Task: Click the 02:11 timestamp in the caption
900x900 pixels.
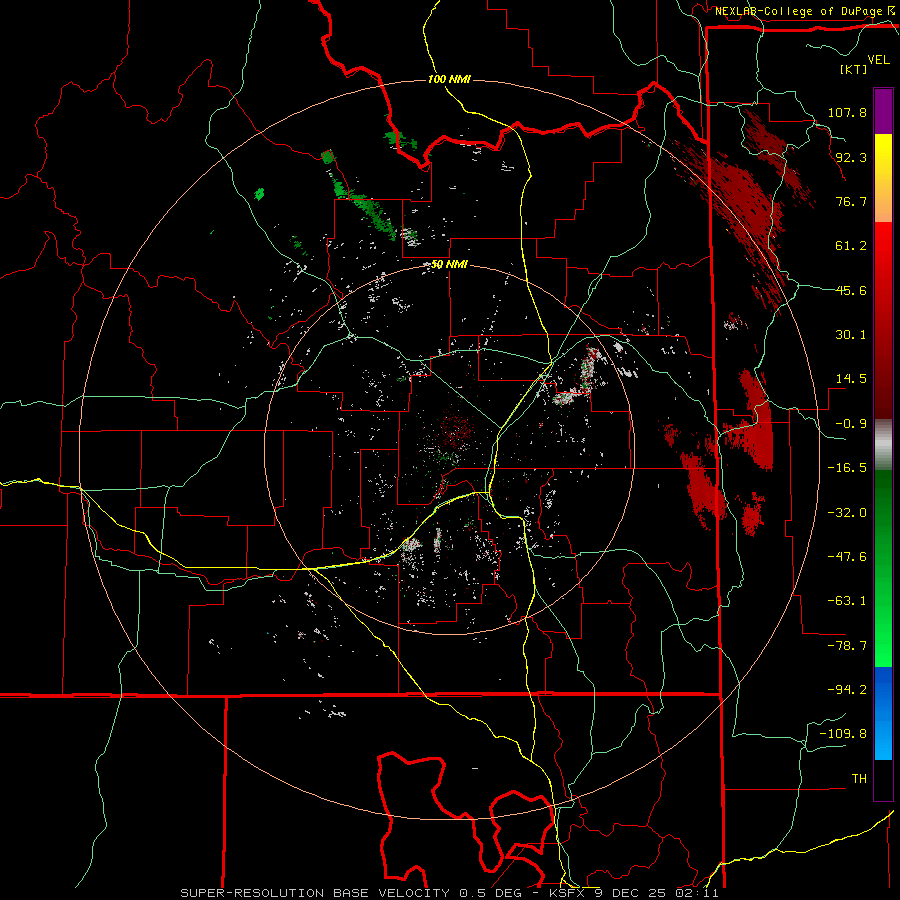Action: (x=697, y=893)
